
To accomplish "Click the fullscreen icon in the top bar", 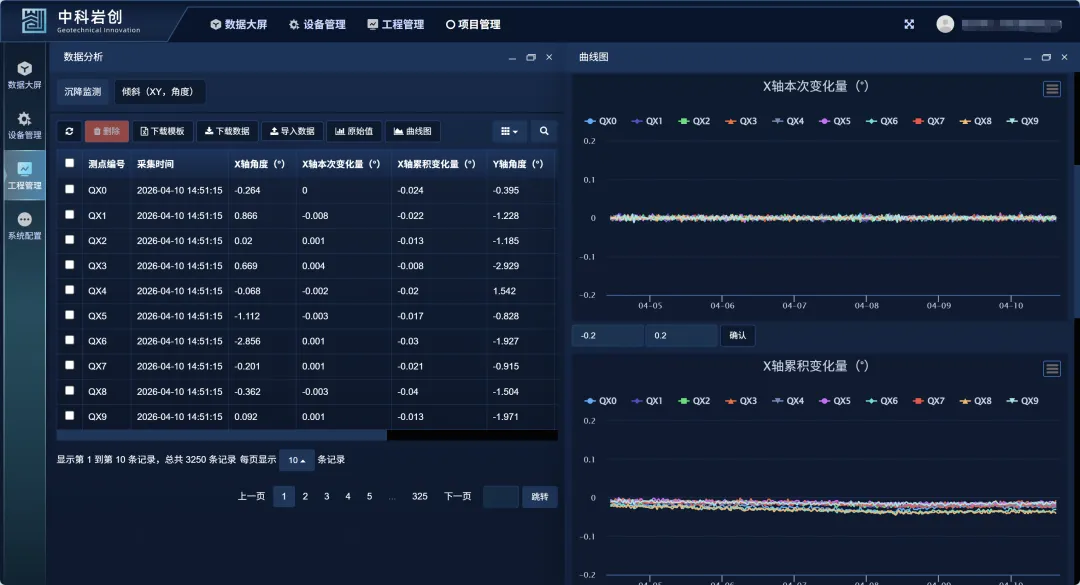I will pos(909,24).
